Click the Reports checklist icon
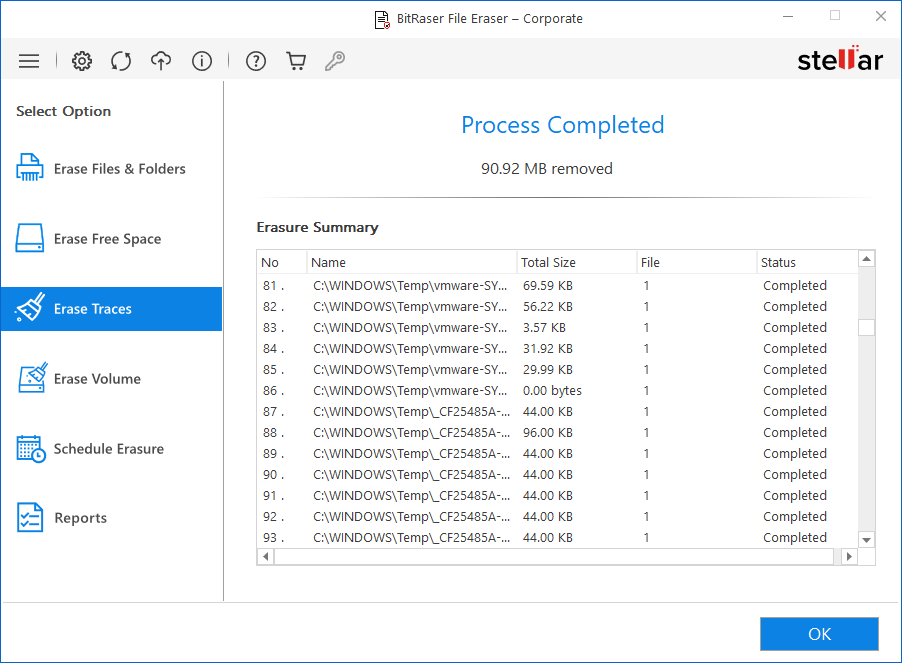The height and width of the screenshot is (663, 902). tap(30, 518)
